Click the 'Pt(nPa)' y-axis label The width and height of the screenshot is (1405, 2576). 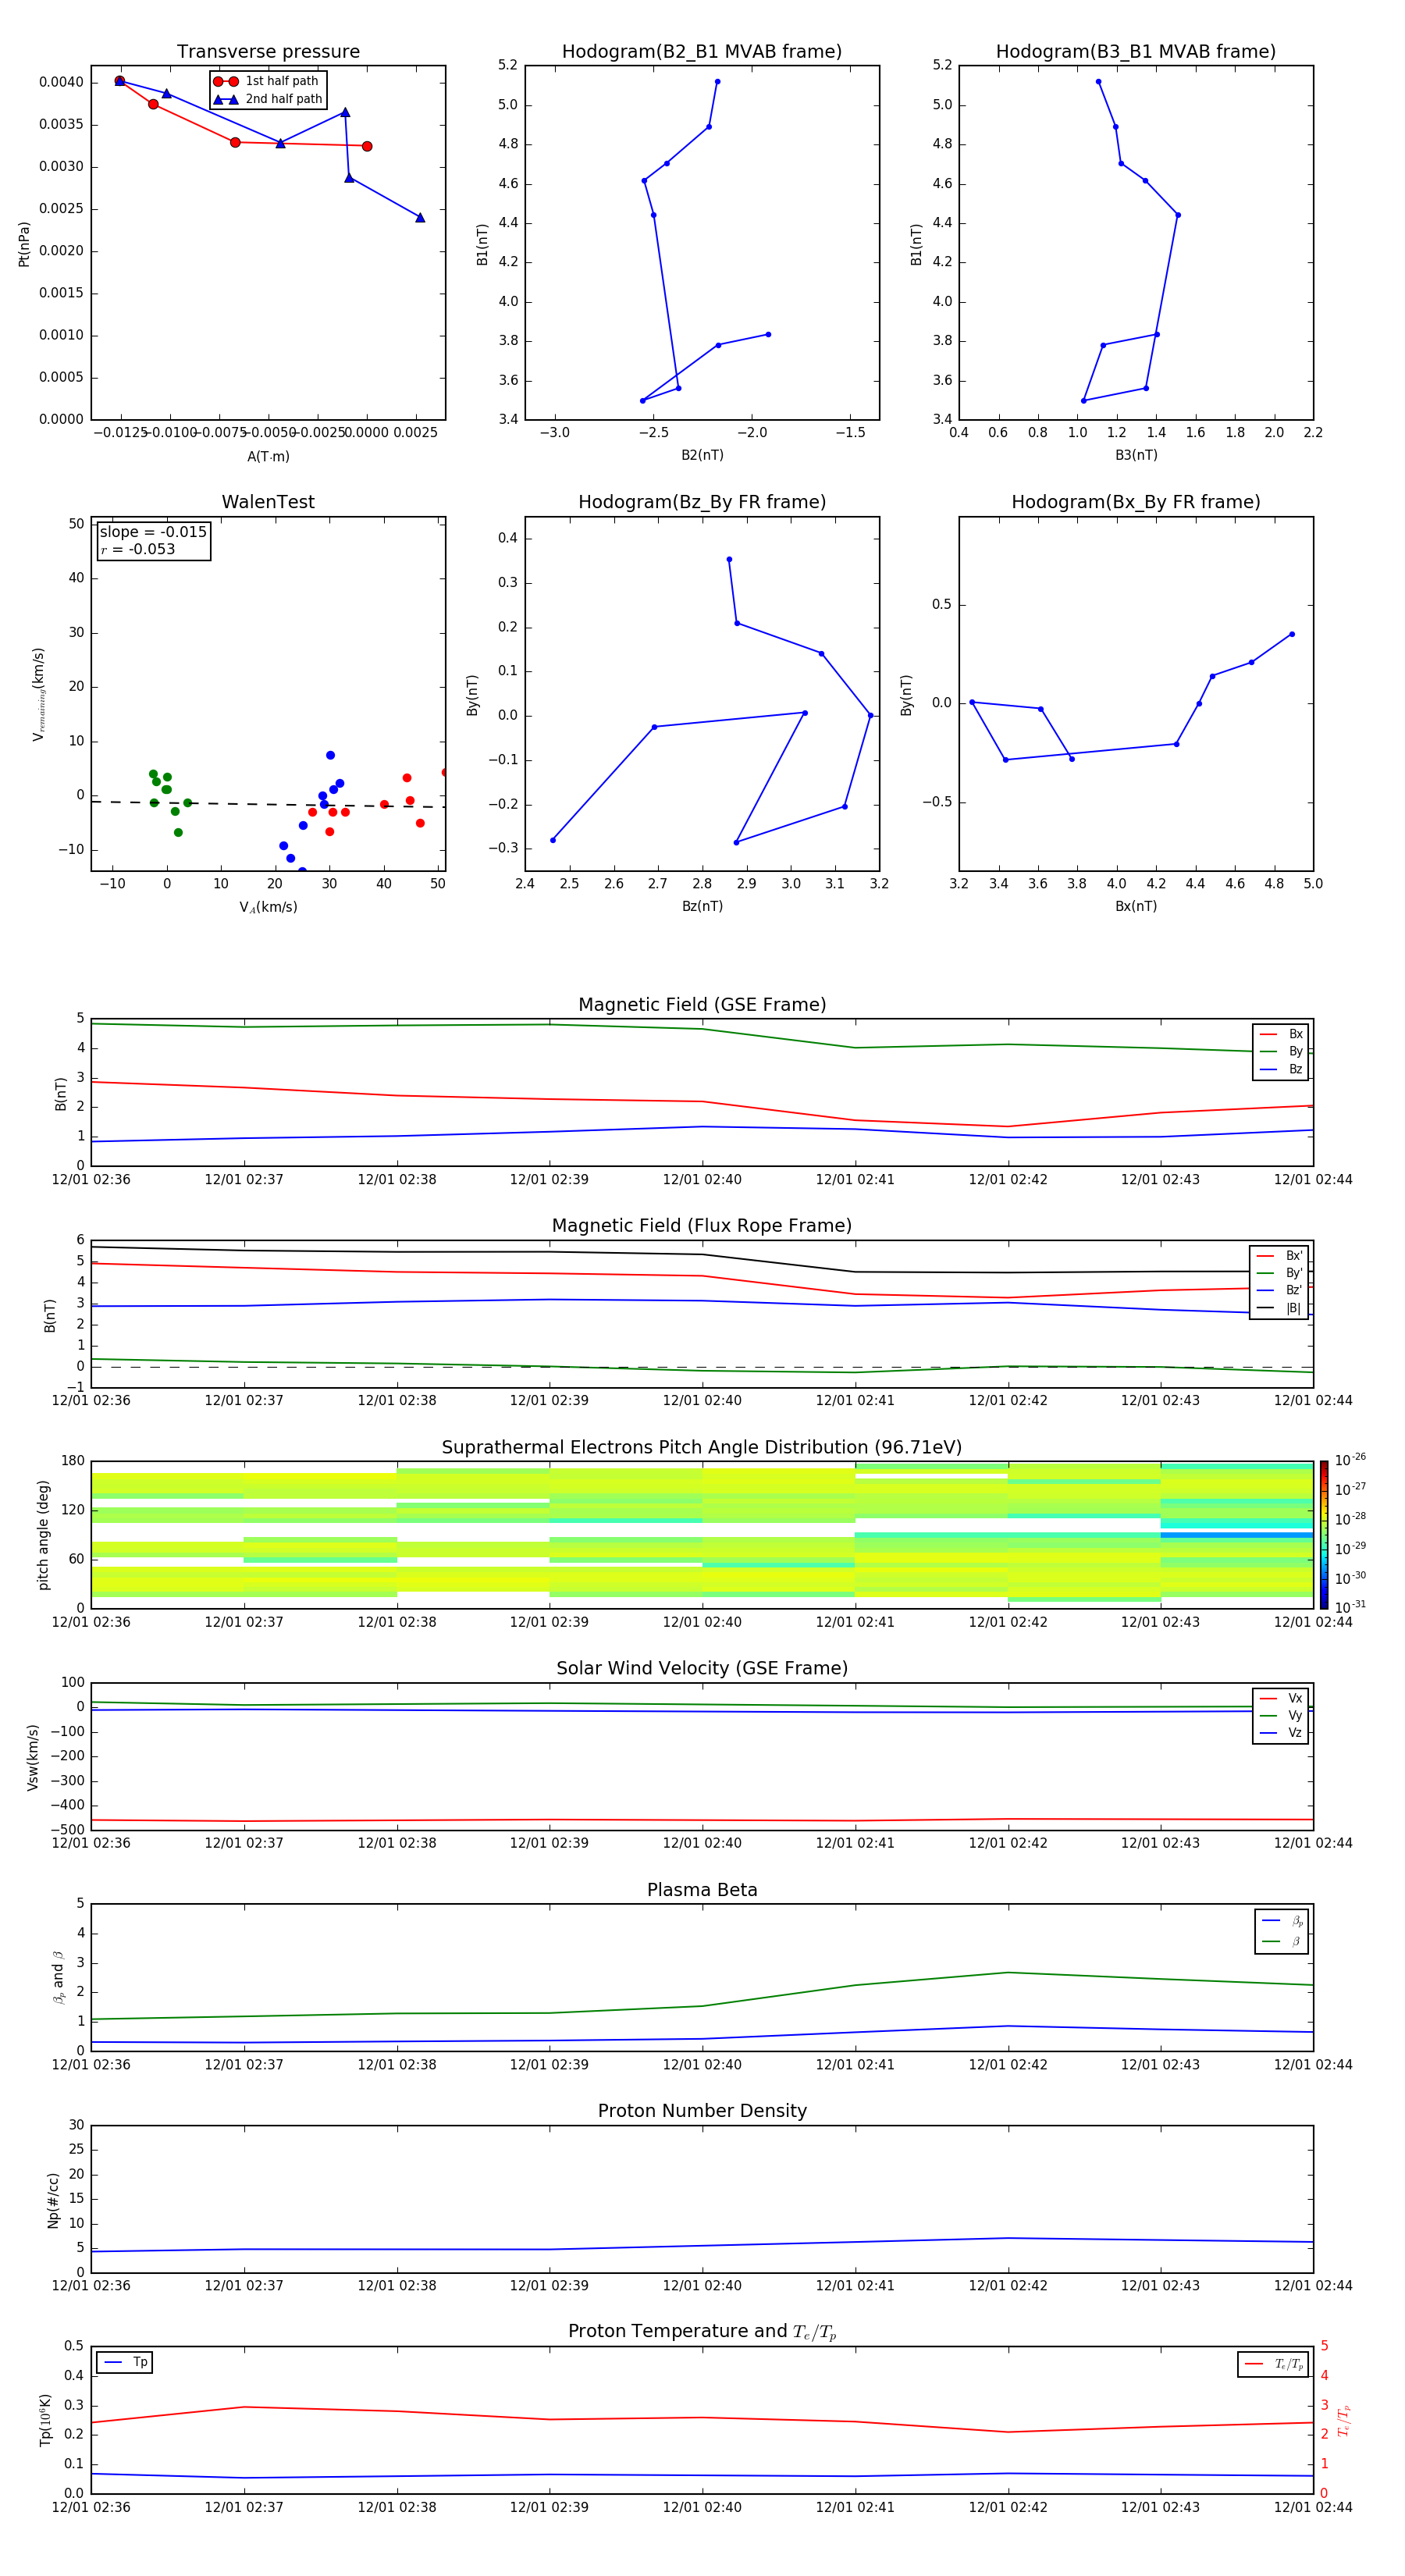[x=24, y=244]
